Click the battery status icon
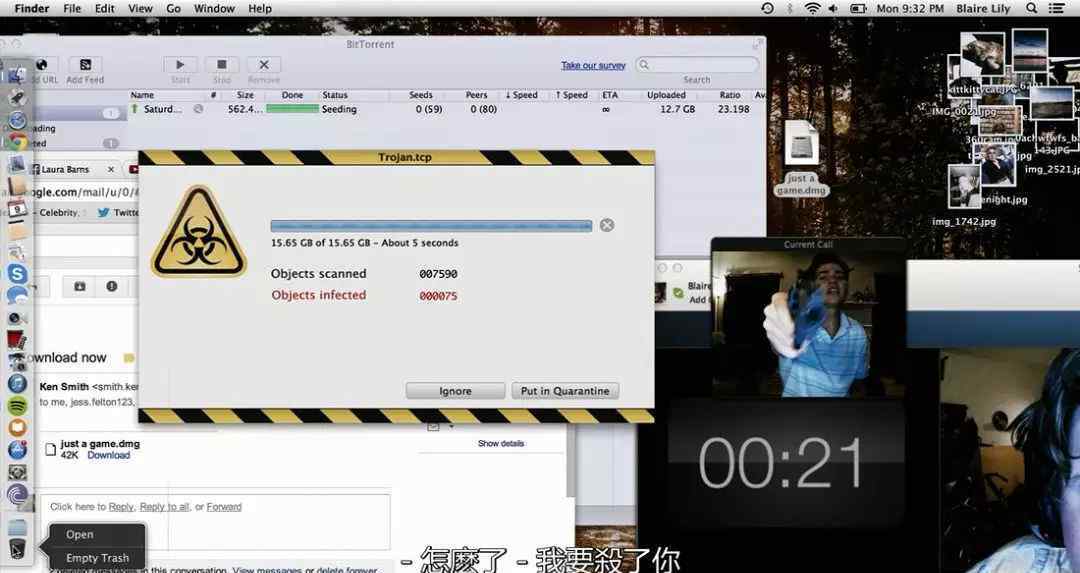This screenshot has height=573, width=1080. click(858, 8)
